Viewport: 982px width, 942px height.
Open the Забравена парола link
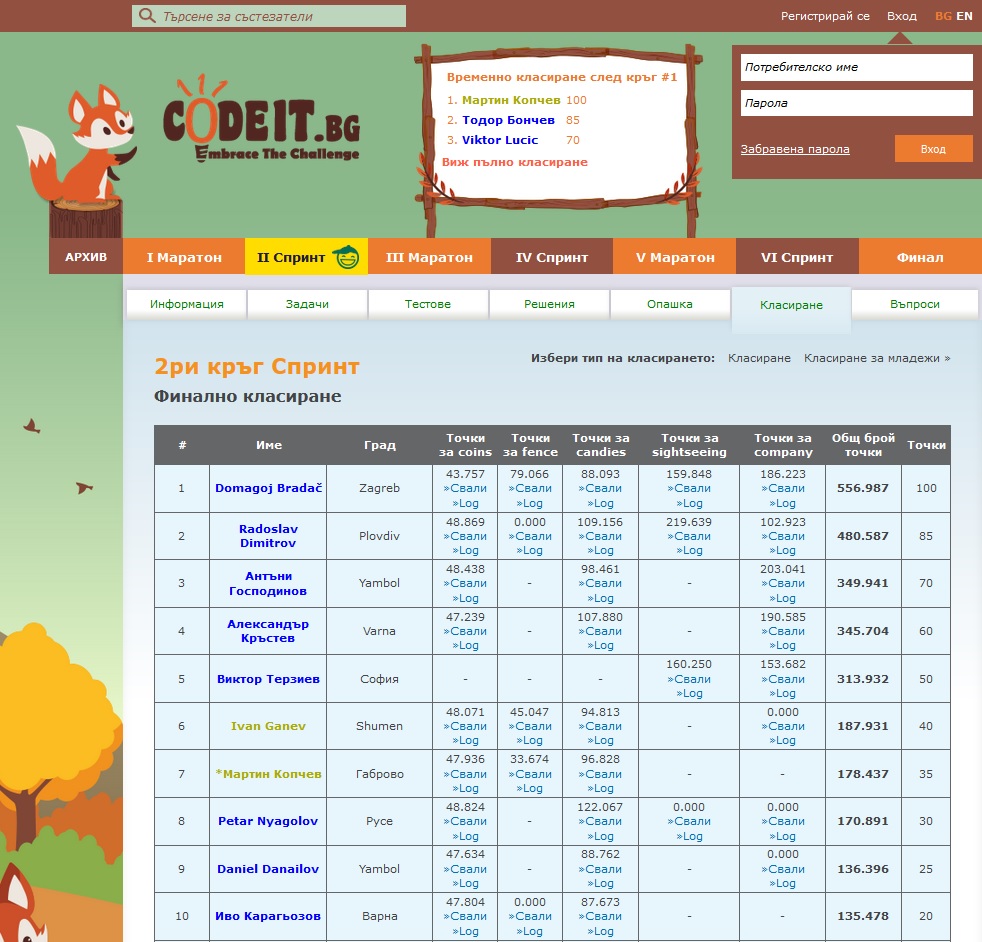pyautogui.click(x=795, y=149)
